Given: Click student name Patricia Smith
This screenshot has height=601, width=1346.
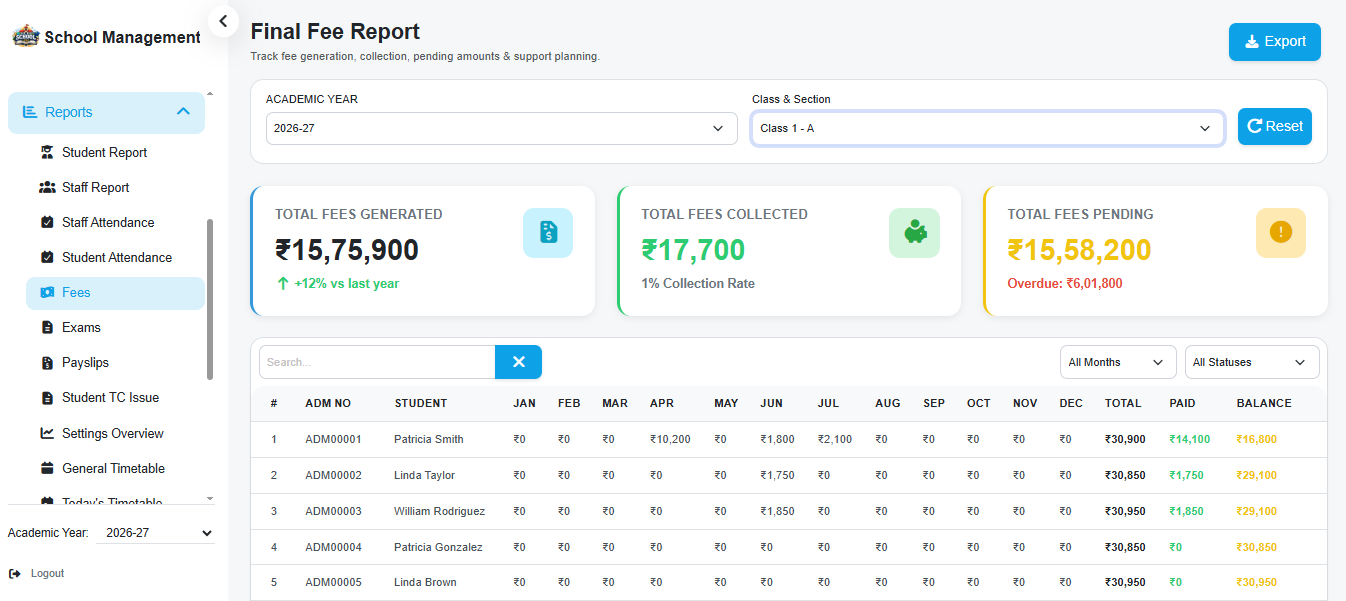Looking at the screenshot, I should 429,439.
